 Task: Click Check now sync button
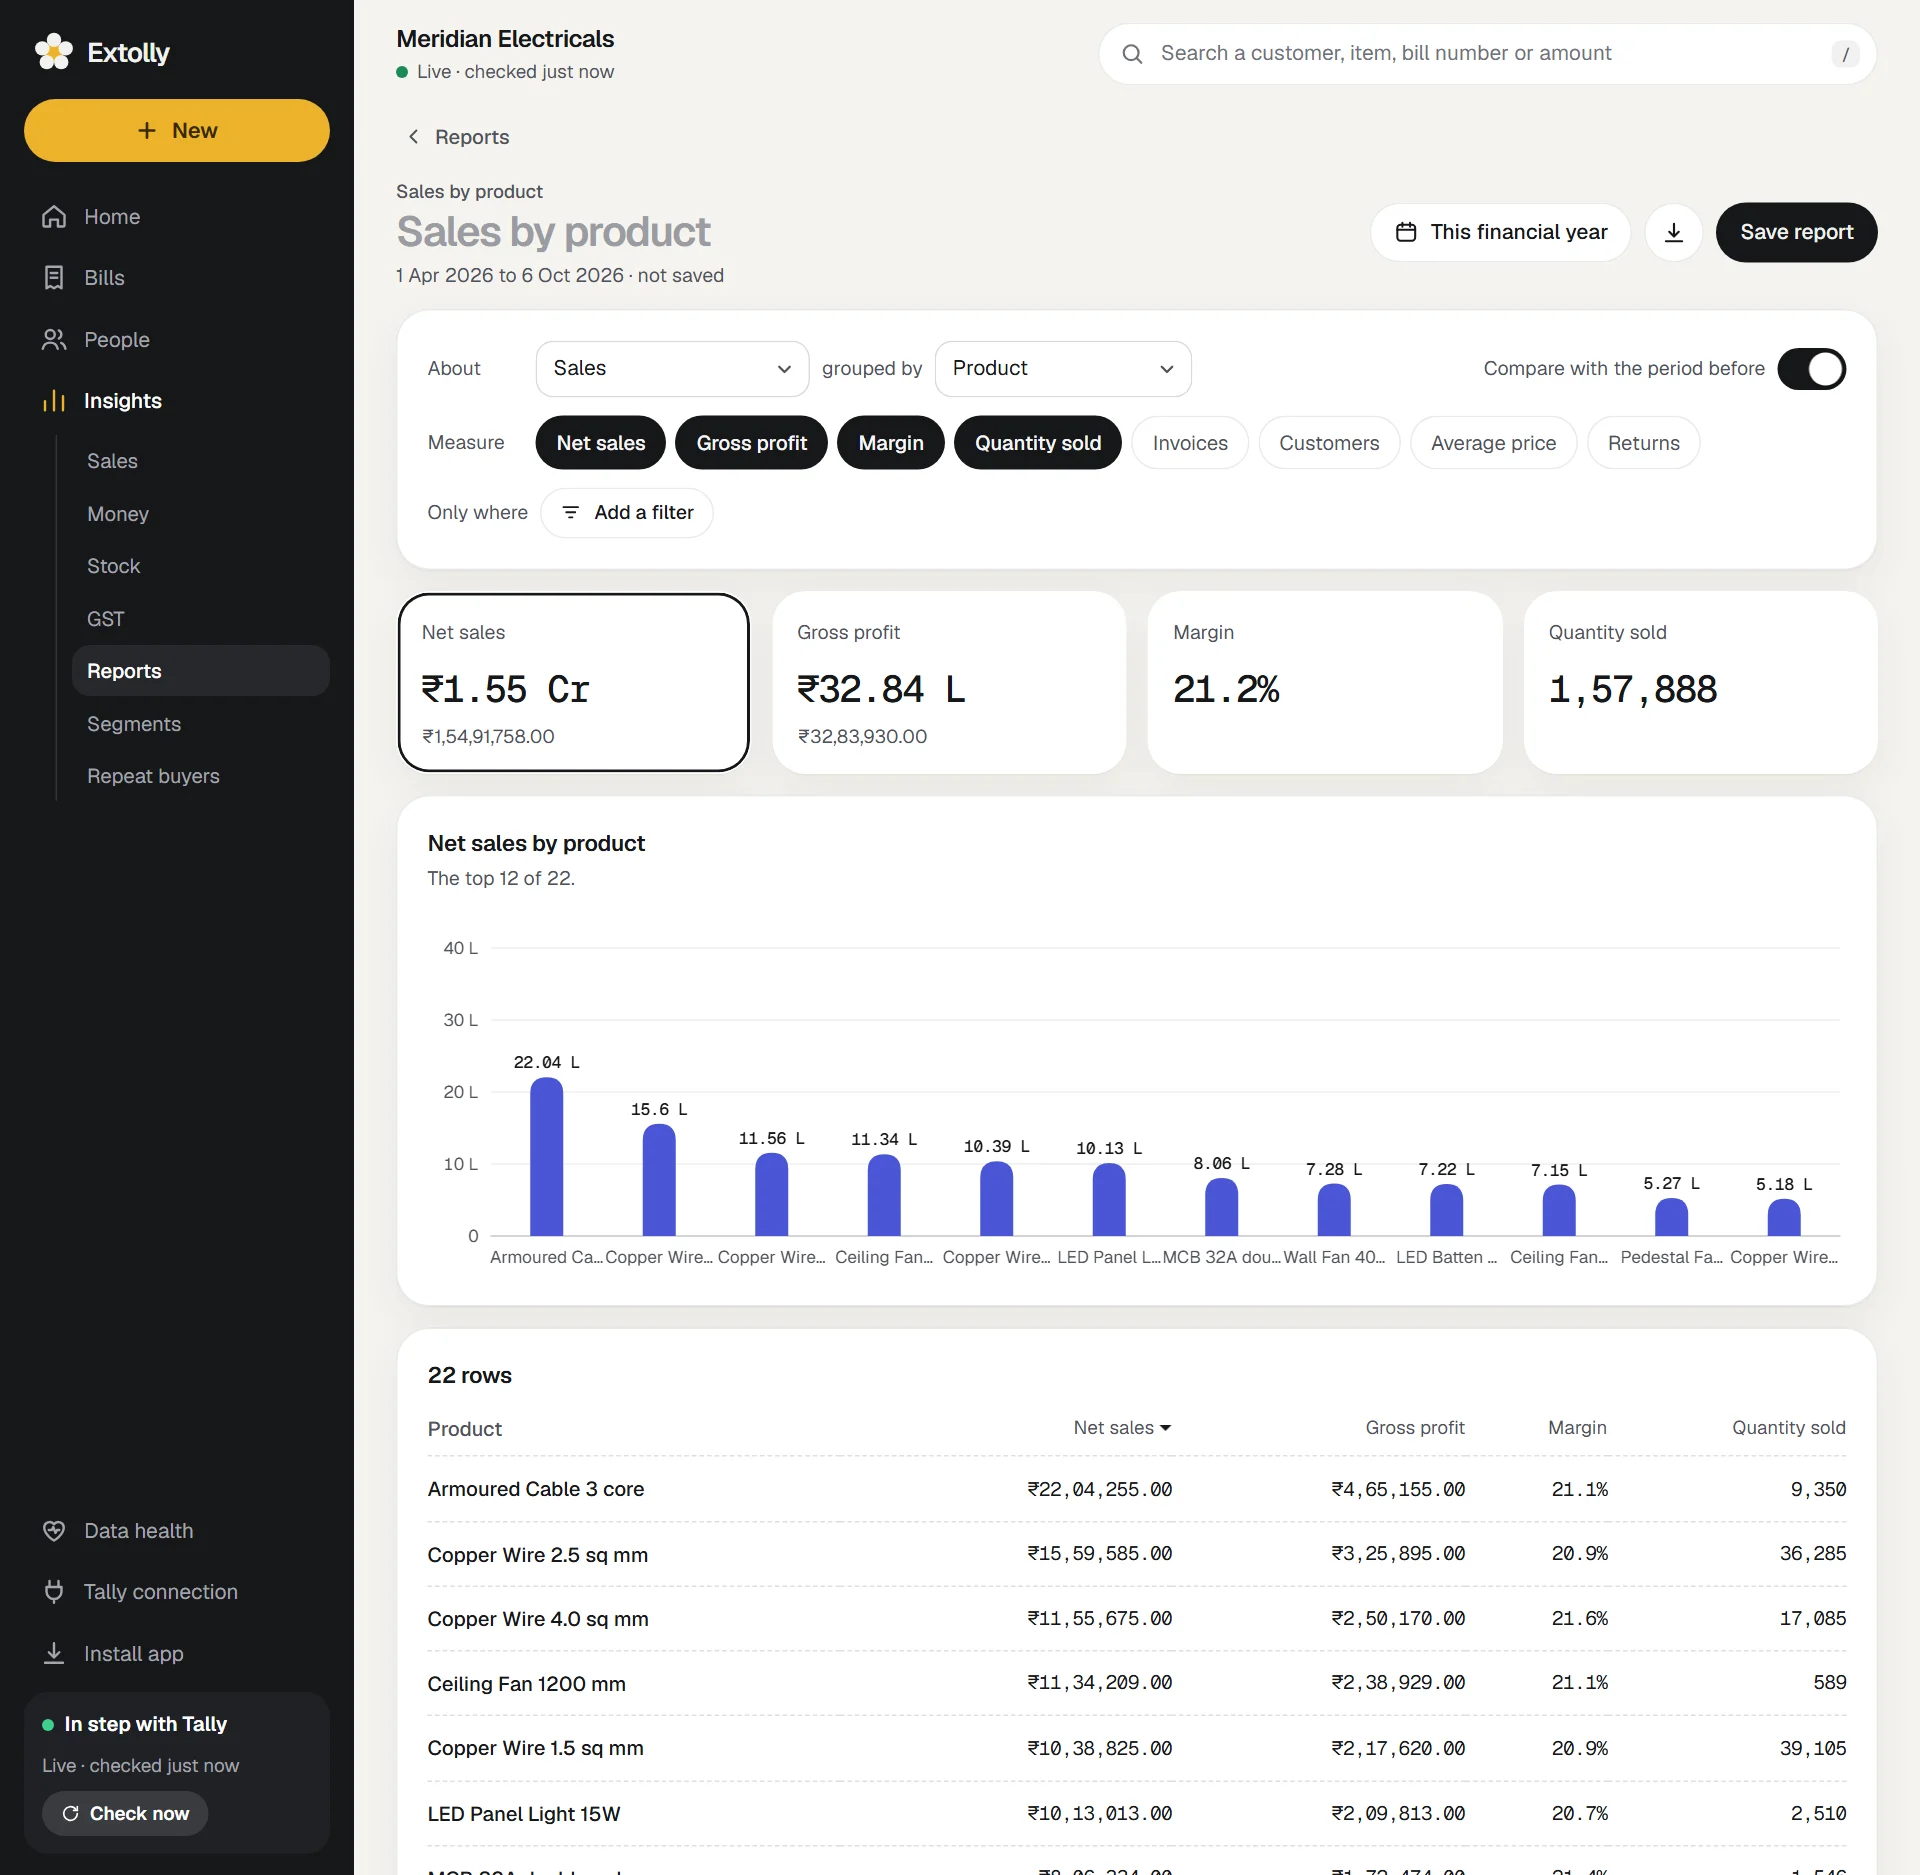click(125, 1814)
